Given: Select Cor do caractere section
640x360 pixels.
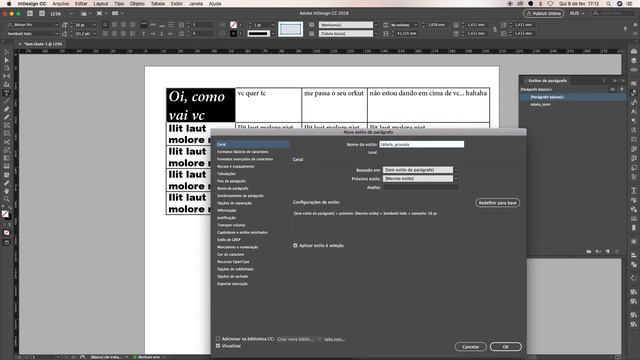Looking at the screenshot, I should pos(231,254).
